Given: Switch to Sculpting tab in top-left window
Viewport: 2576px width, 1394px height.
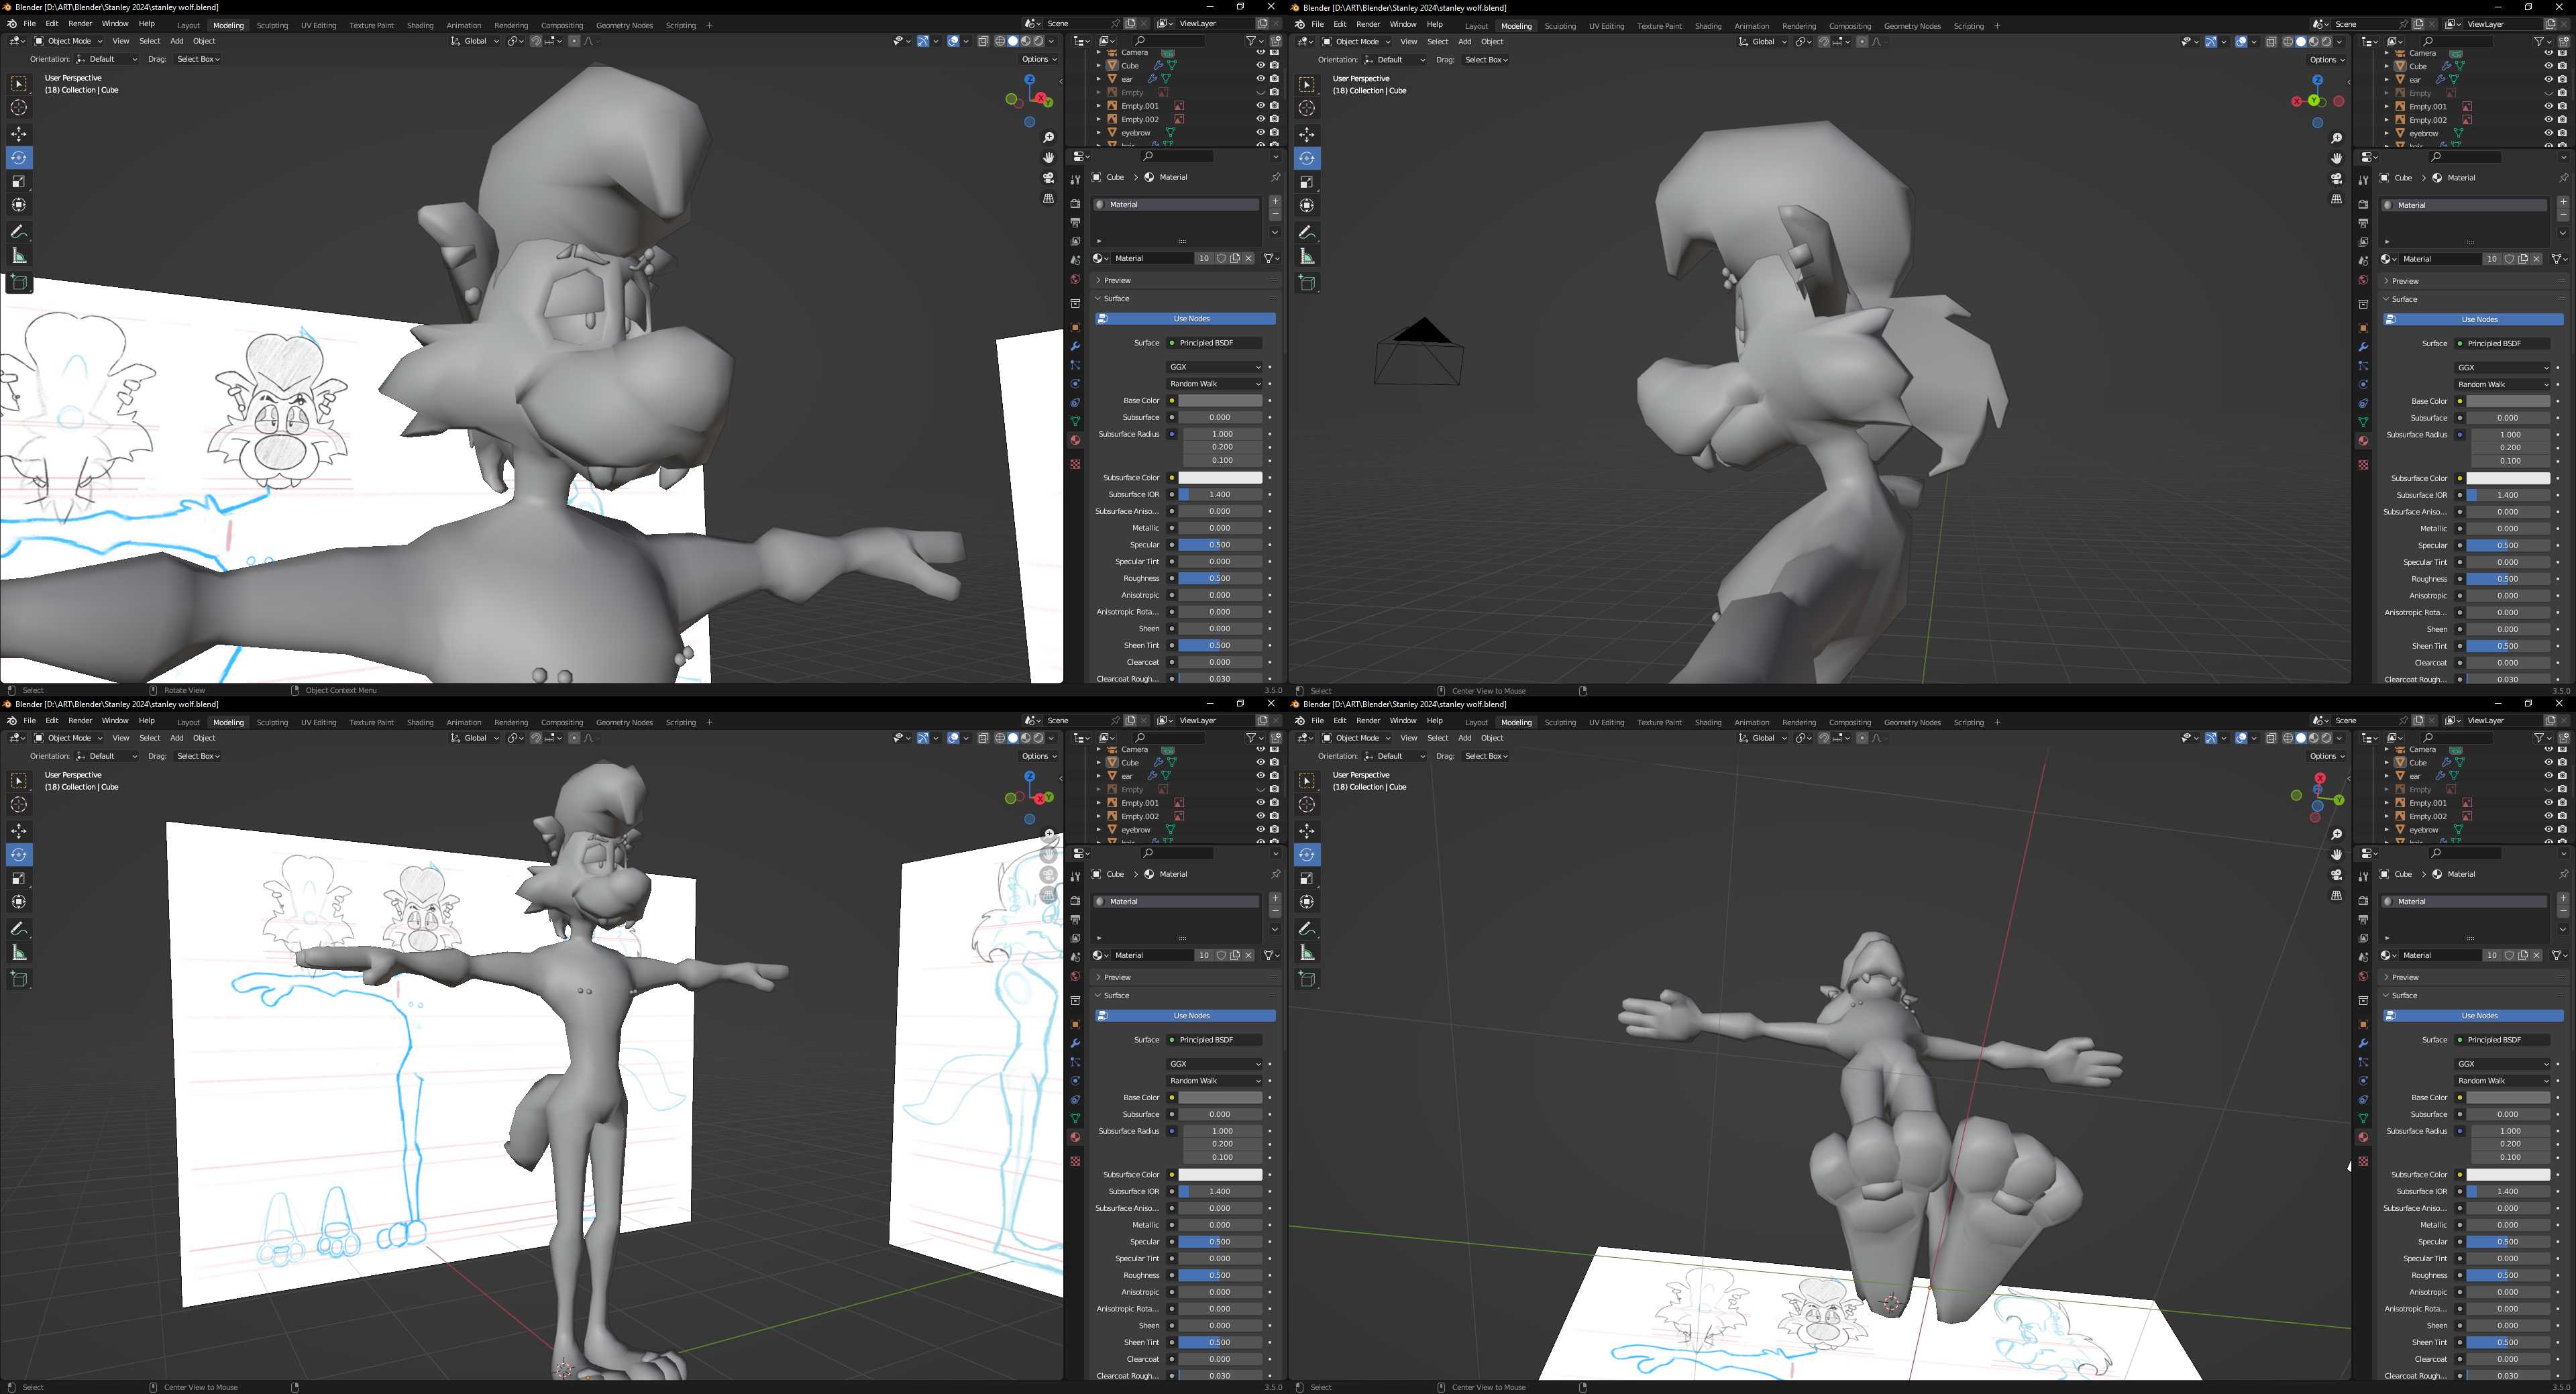Looking at the screenshot, I should click(272, 25).
